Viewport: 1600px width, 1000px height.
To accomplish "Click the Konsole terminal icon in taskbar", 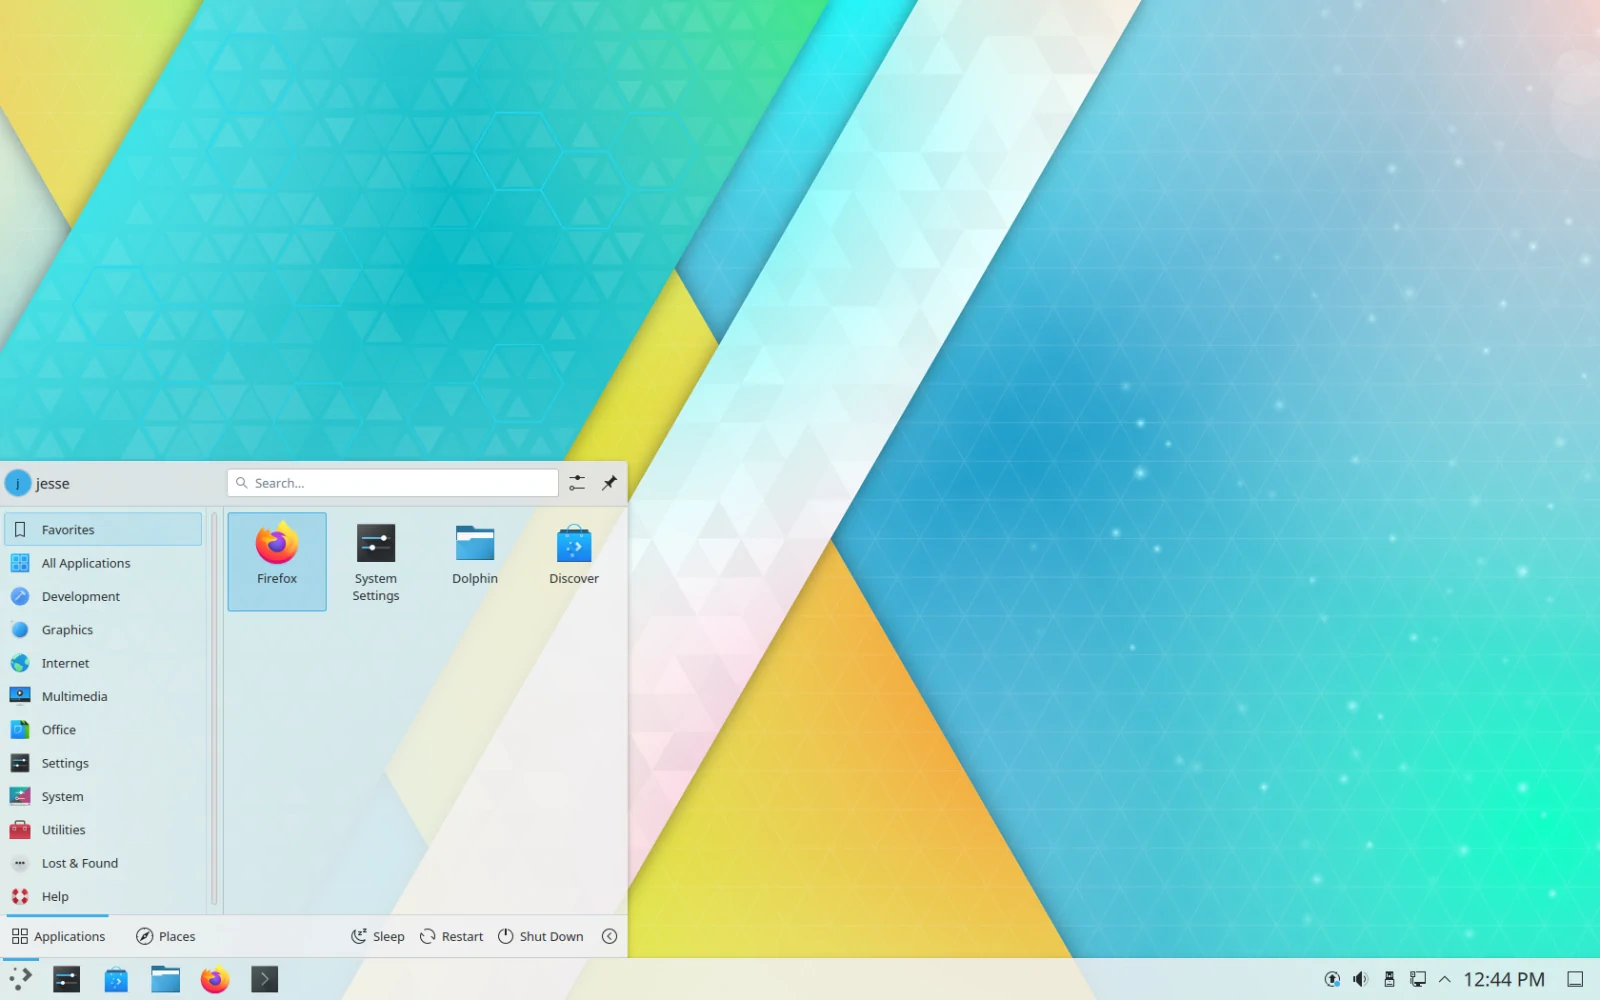I will pyautogui.click(x=264, y=979).
